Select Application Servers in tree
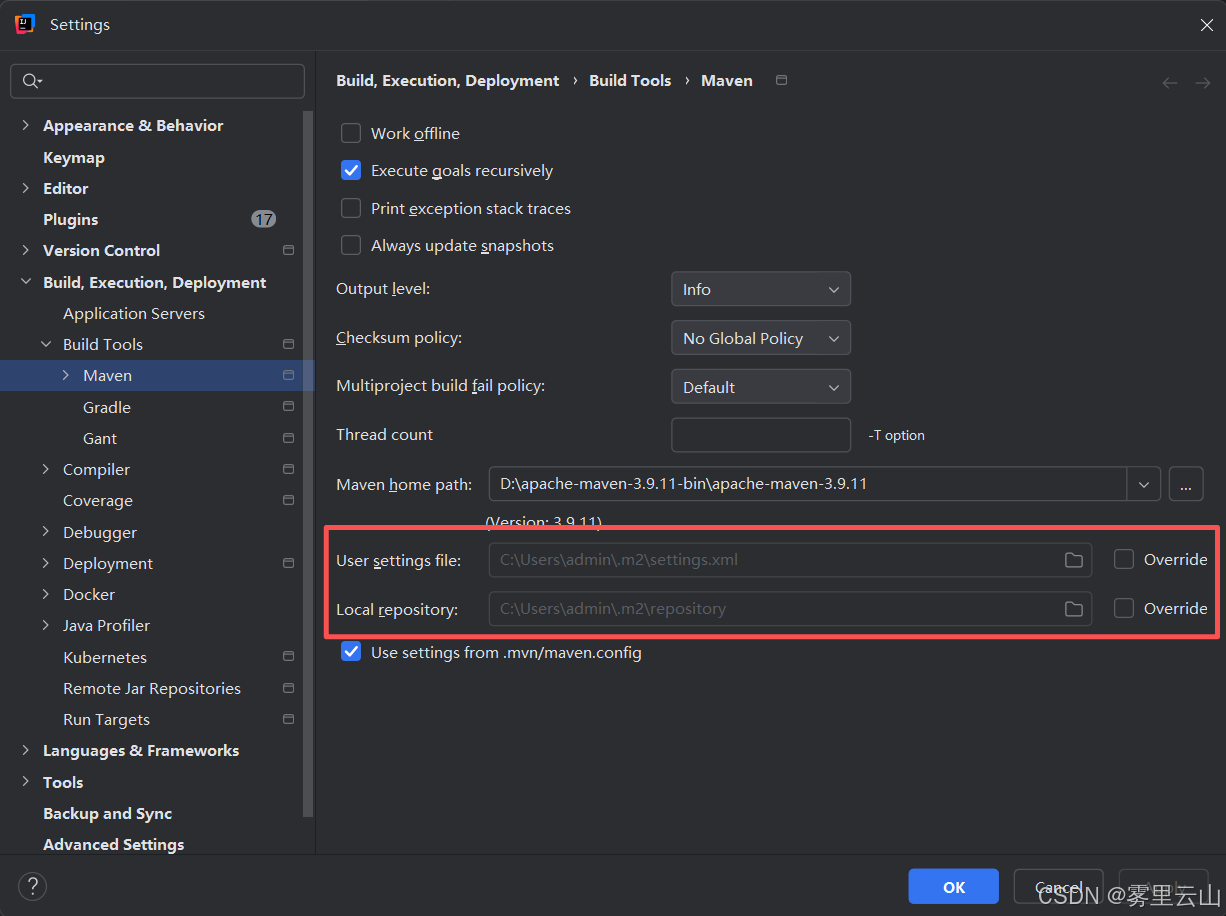Viewport: 1226px width, 916px height. click(x=134, y=313)
